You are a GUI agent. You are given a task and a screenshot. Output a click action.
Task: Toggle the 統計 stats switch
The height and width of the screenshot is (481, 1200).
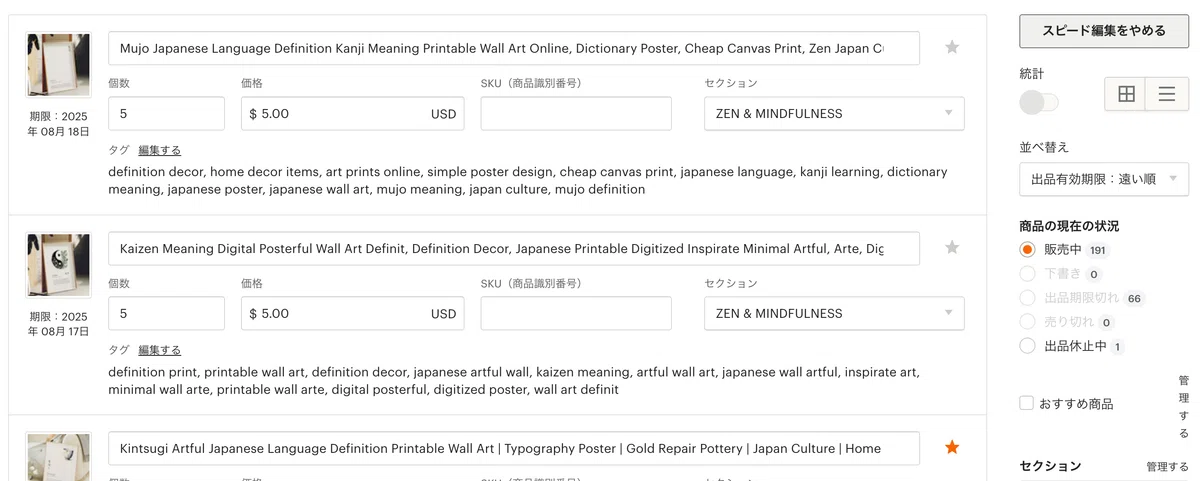tap(1039, 102)
